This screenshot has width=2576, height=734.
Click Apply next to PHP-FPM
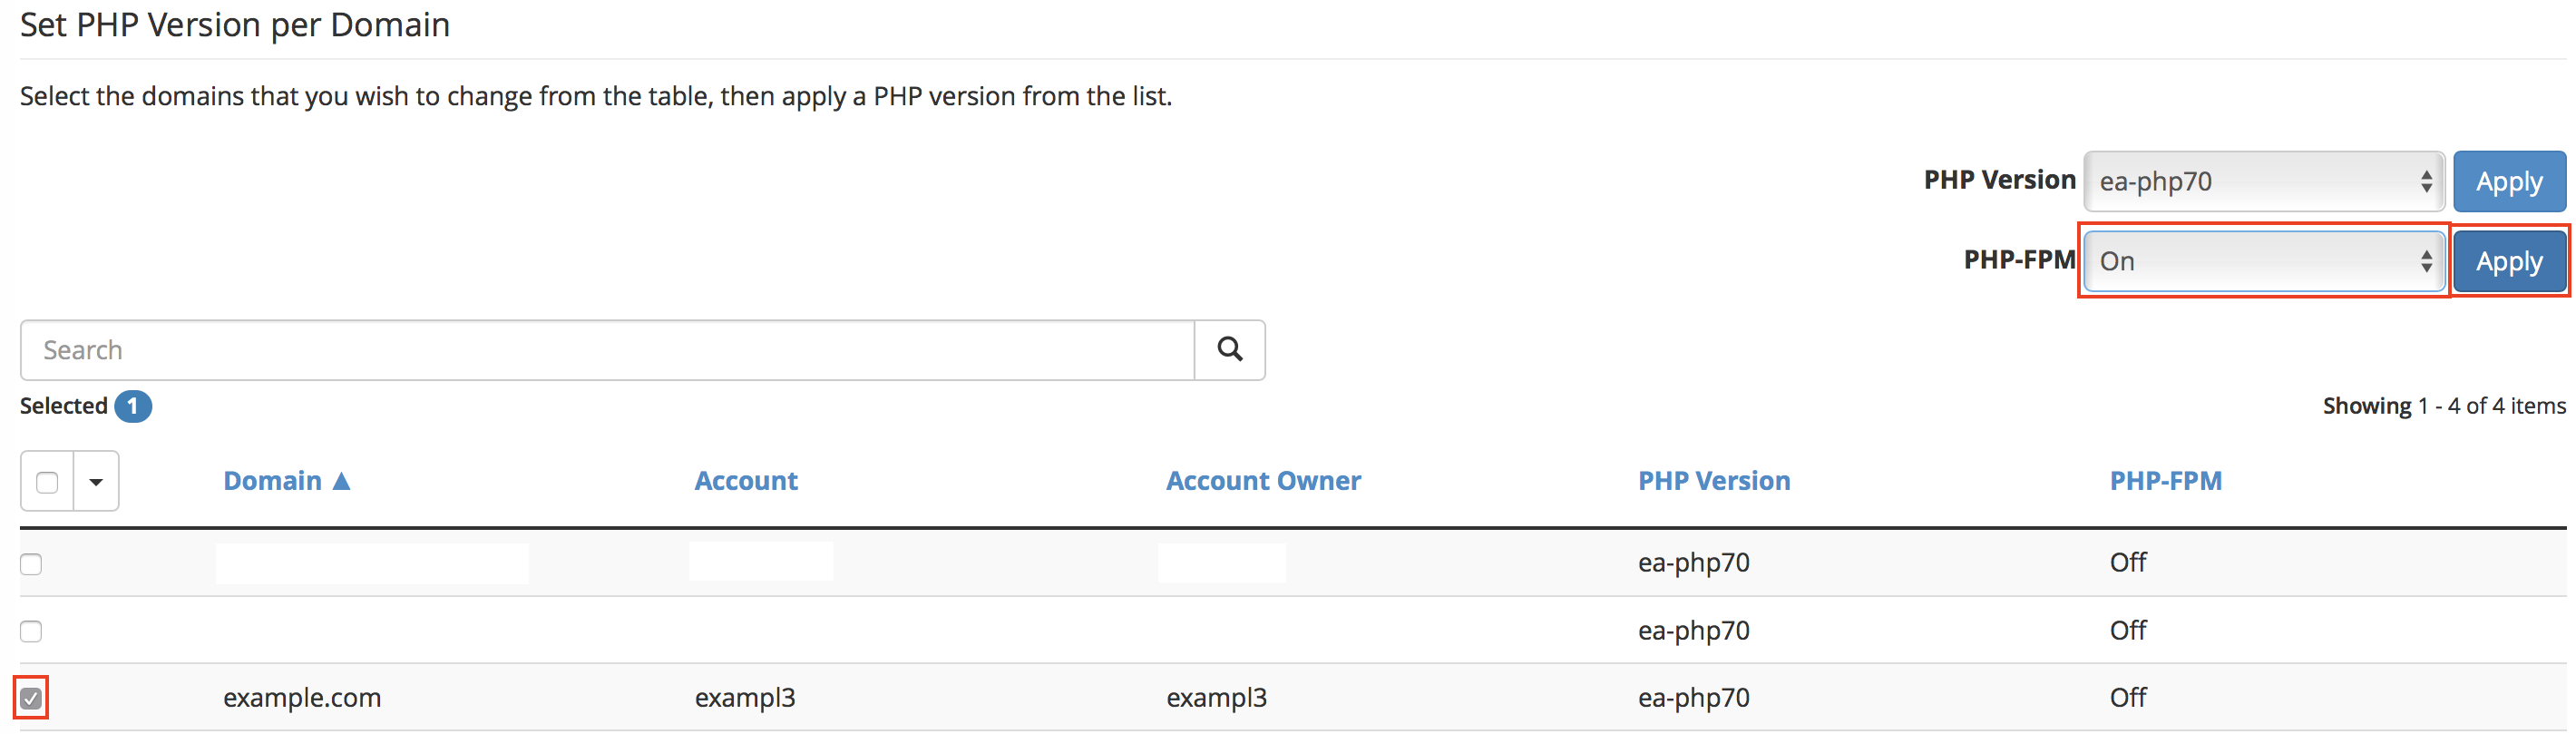2508,261
